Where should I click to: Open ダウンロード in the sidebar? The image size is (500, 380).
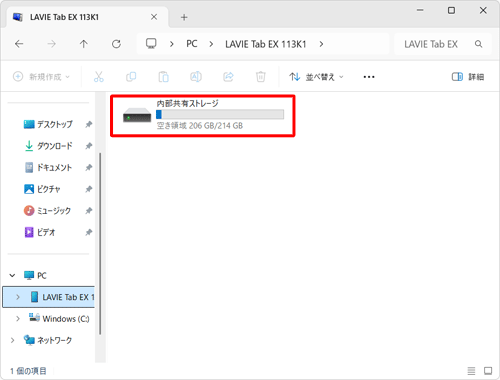tap(48, 146)
